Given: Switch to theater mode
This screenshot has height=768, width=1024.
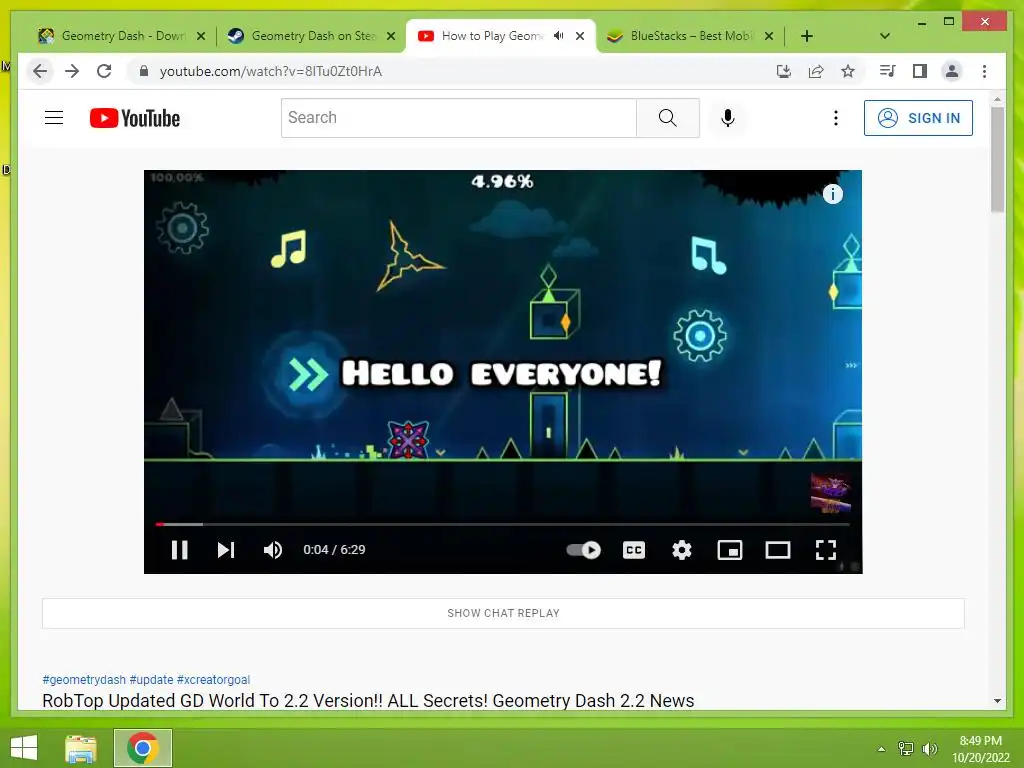Looking at the screenshot, I should [x=778, y=550].
